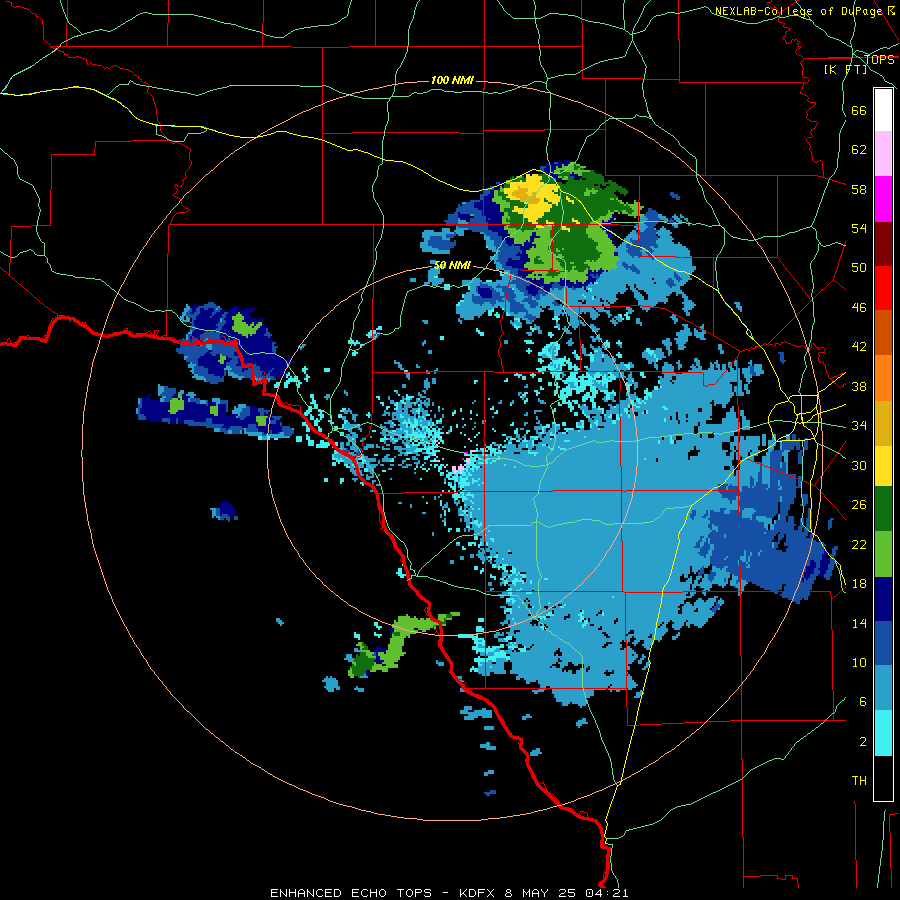Click the gold legend swatch
The width and height of the screenshot is (900, 900).
click(x=883, y=422)
